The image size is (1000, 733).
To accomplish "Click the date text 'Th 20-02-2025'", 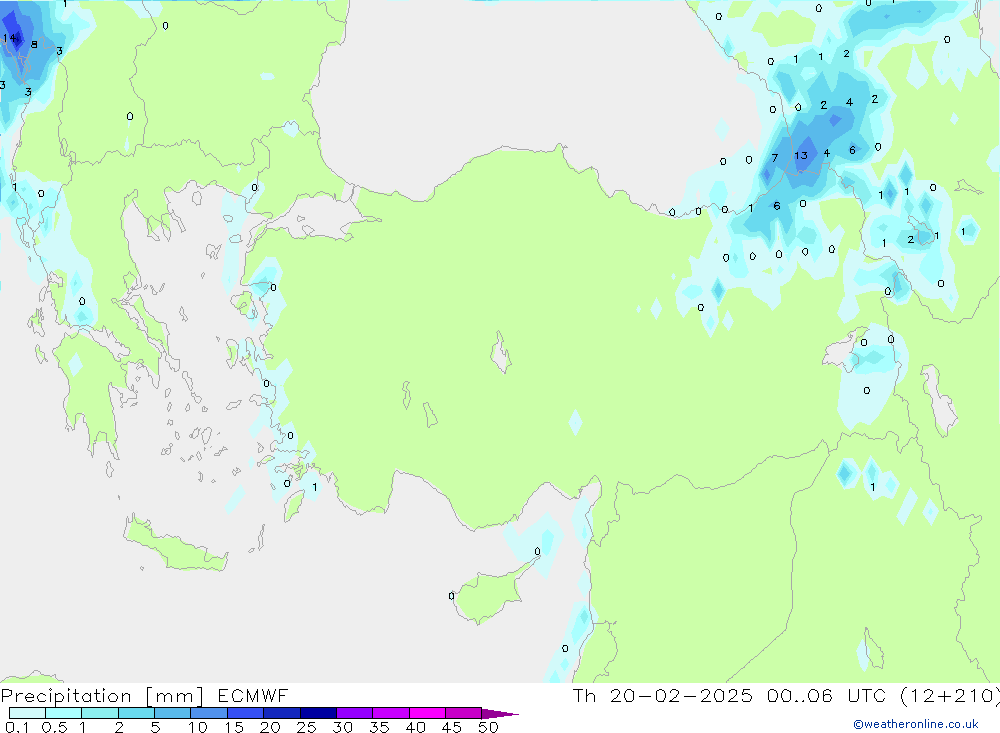I will pos(662,696).
